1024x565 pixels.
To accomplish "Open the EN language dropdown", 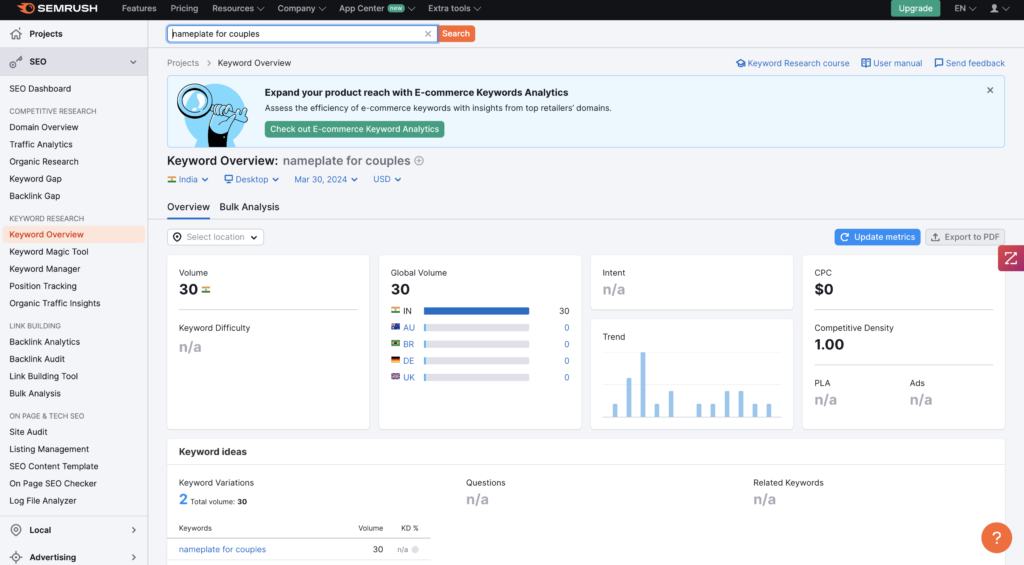I will tap(965, 8).
